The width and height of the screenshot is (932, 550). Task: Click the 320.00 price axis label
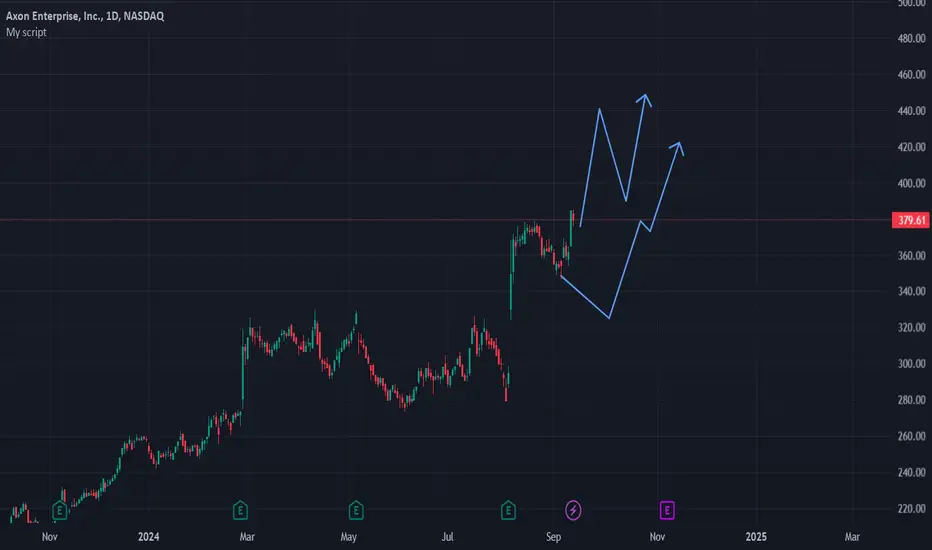click(911, 328)
